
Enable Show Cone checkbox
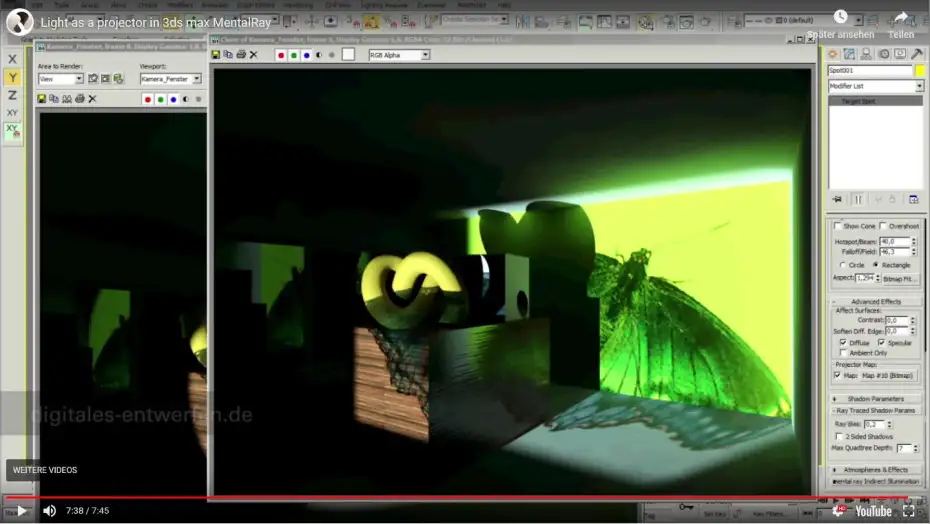click(x=837, y=226)
